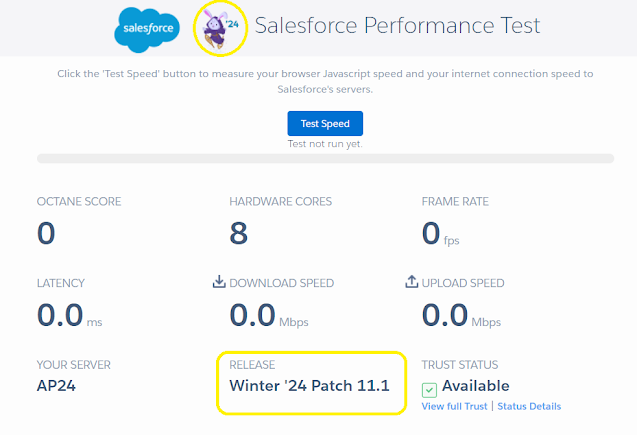Screen dimensions: 637x435
Task: Click the green checkmark trust status icon
Action: (429, 390)
